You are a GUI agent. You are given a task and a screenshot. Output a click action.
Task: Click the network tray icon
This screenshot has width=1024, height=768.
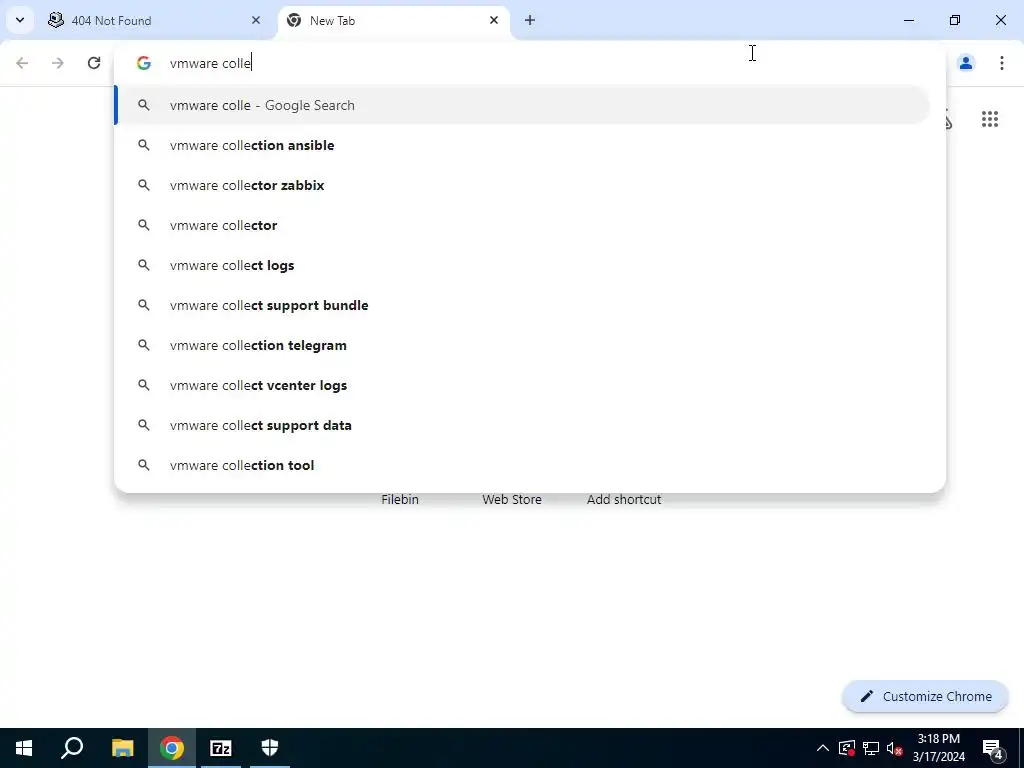click(x=871, y=748)
